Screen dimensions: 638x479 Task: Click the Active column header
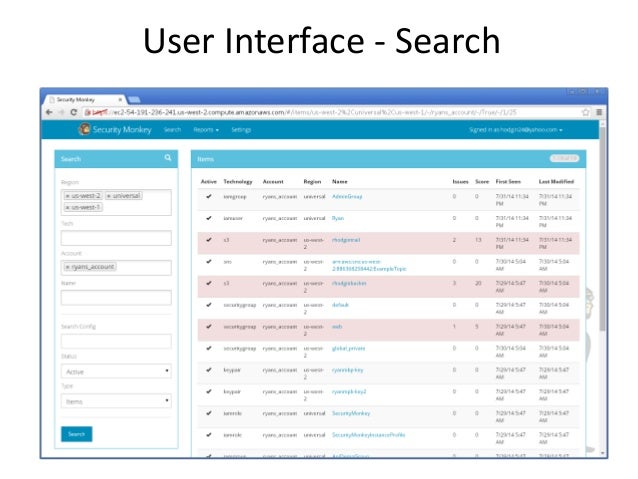(x=209, y=182)
